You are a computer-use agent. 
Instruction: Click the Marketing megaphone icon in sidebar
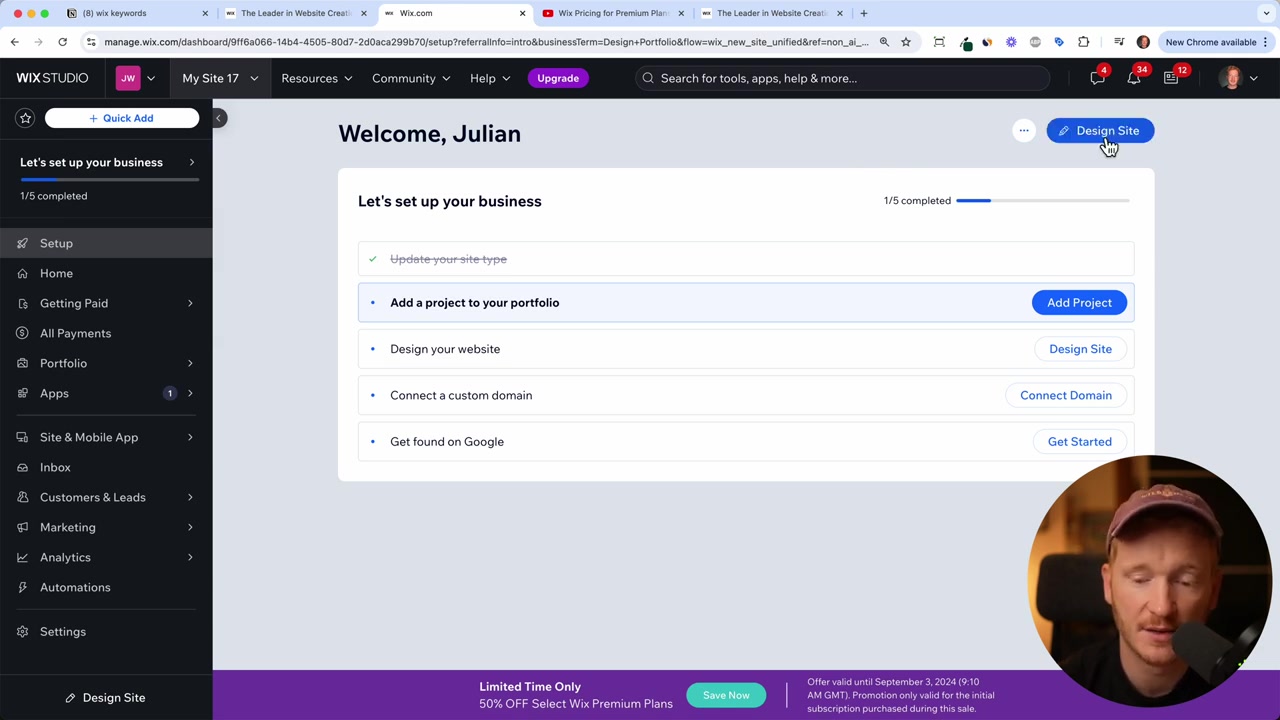coord(22,527)
